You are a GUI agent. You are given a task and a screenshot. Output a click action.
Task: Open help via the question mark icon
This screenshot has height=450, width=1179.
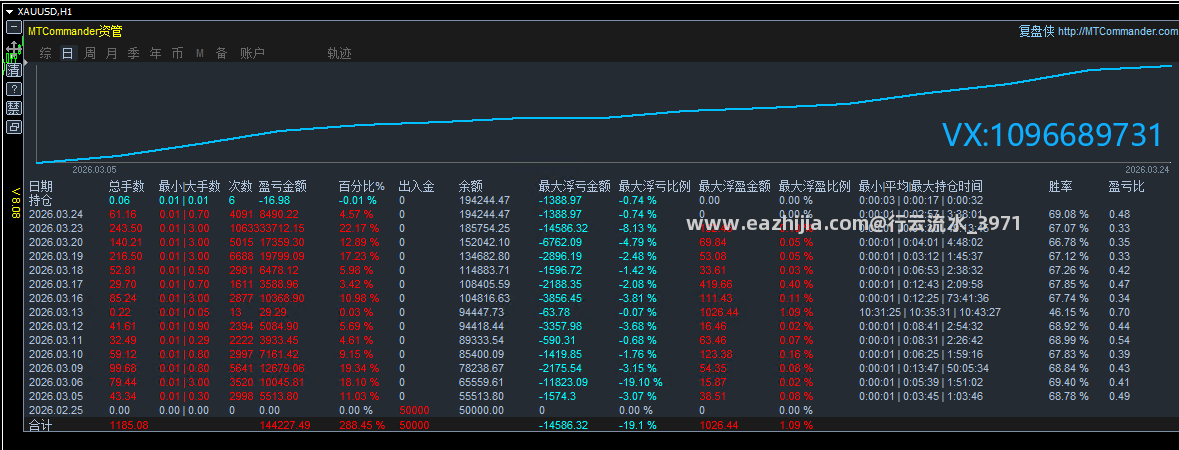coord(14,89)
